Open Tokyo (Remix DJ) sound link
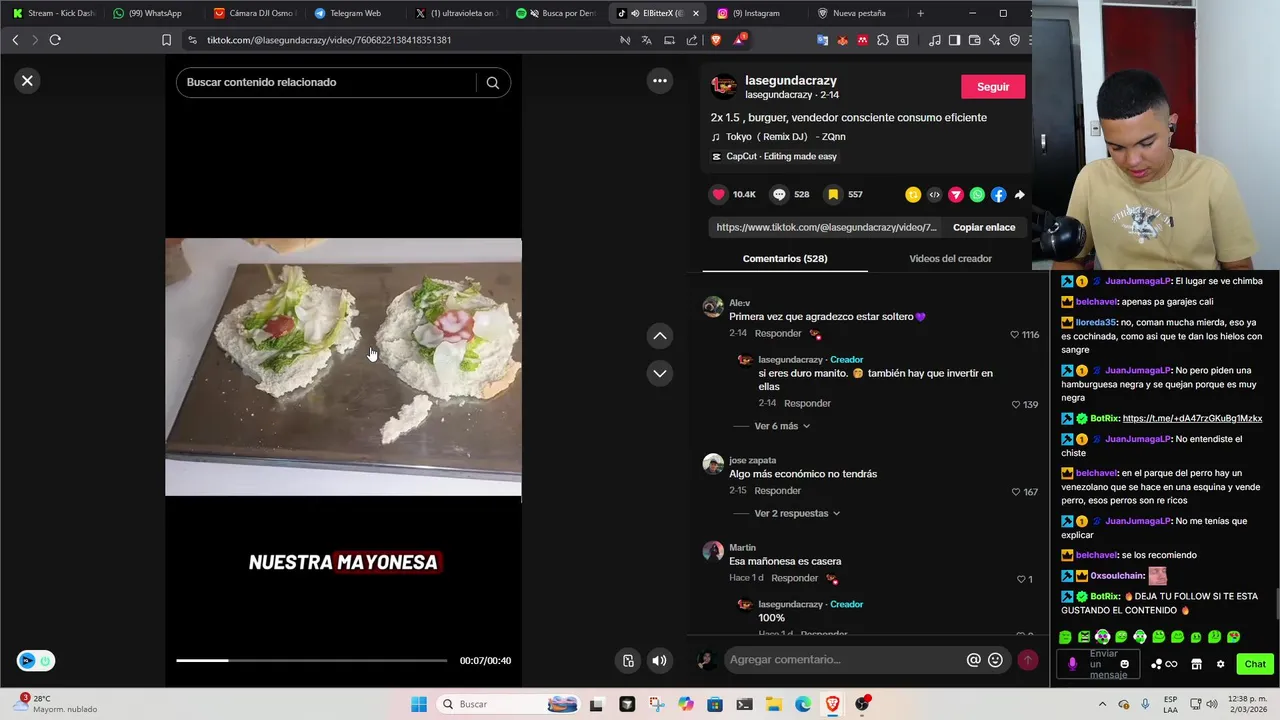The image size is (1280, 720). click(785, 137)
